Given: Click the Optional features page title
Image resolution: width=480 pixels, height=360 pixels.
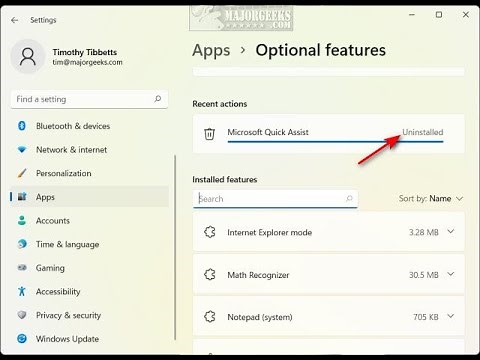Looking at the screenshot, I should point(321,50).
